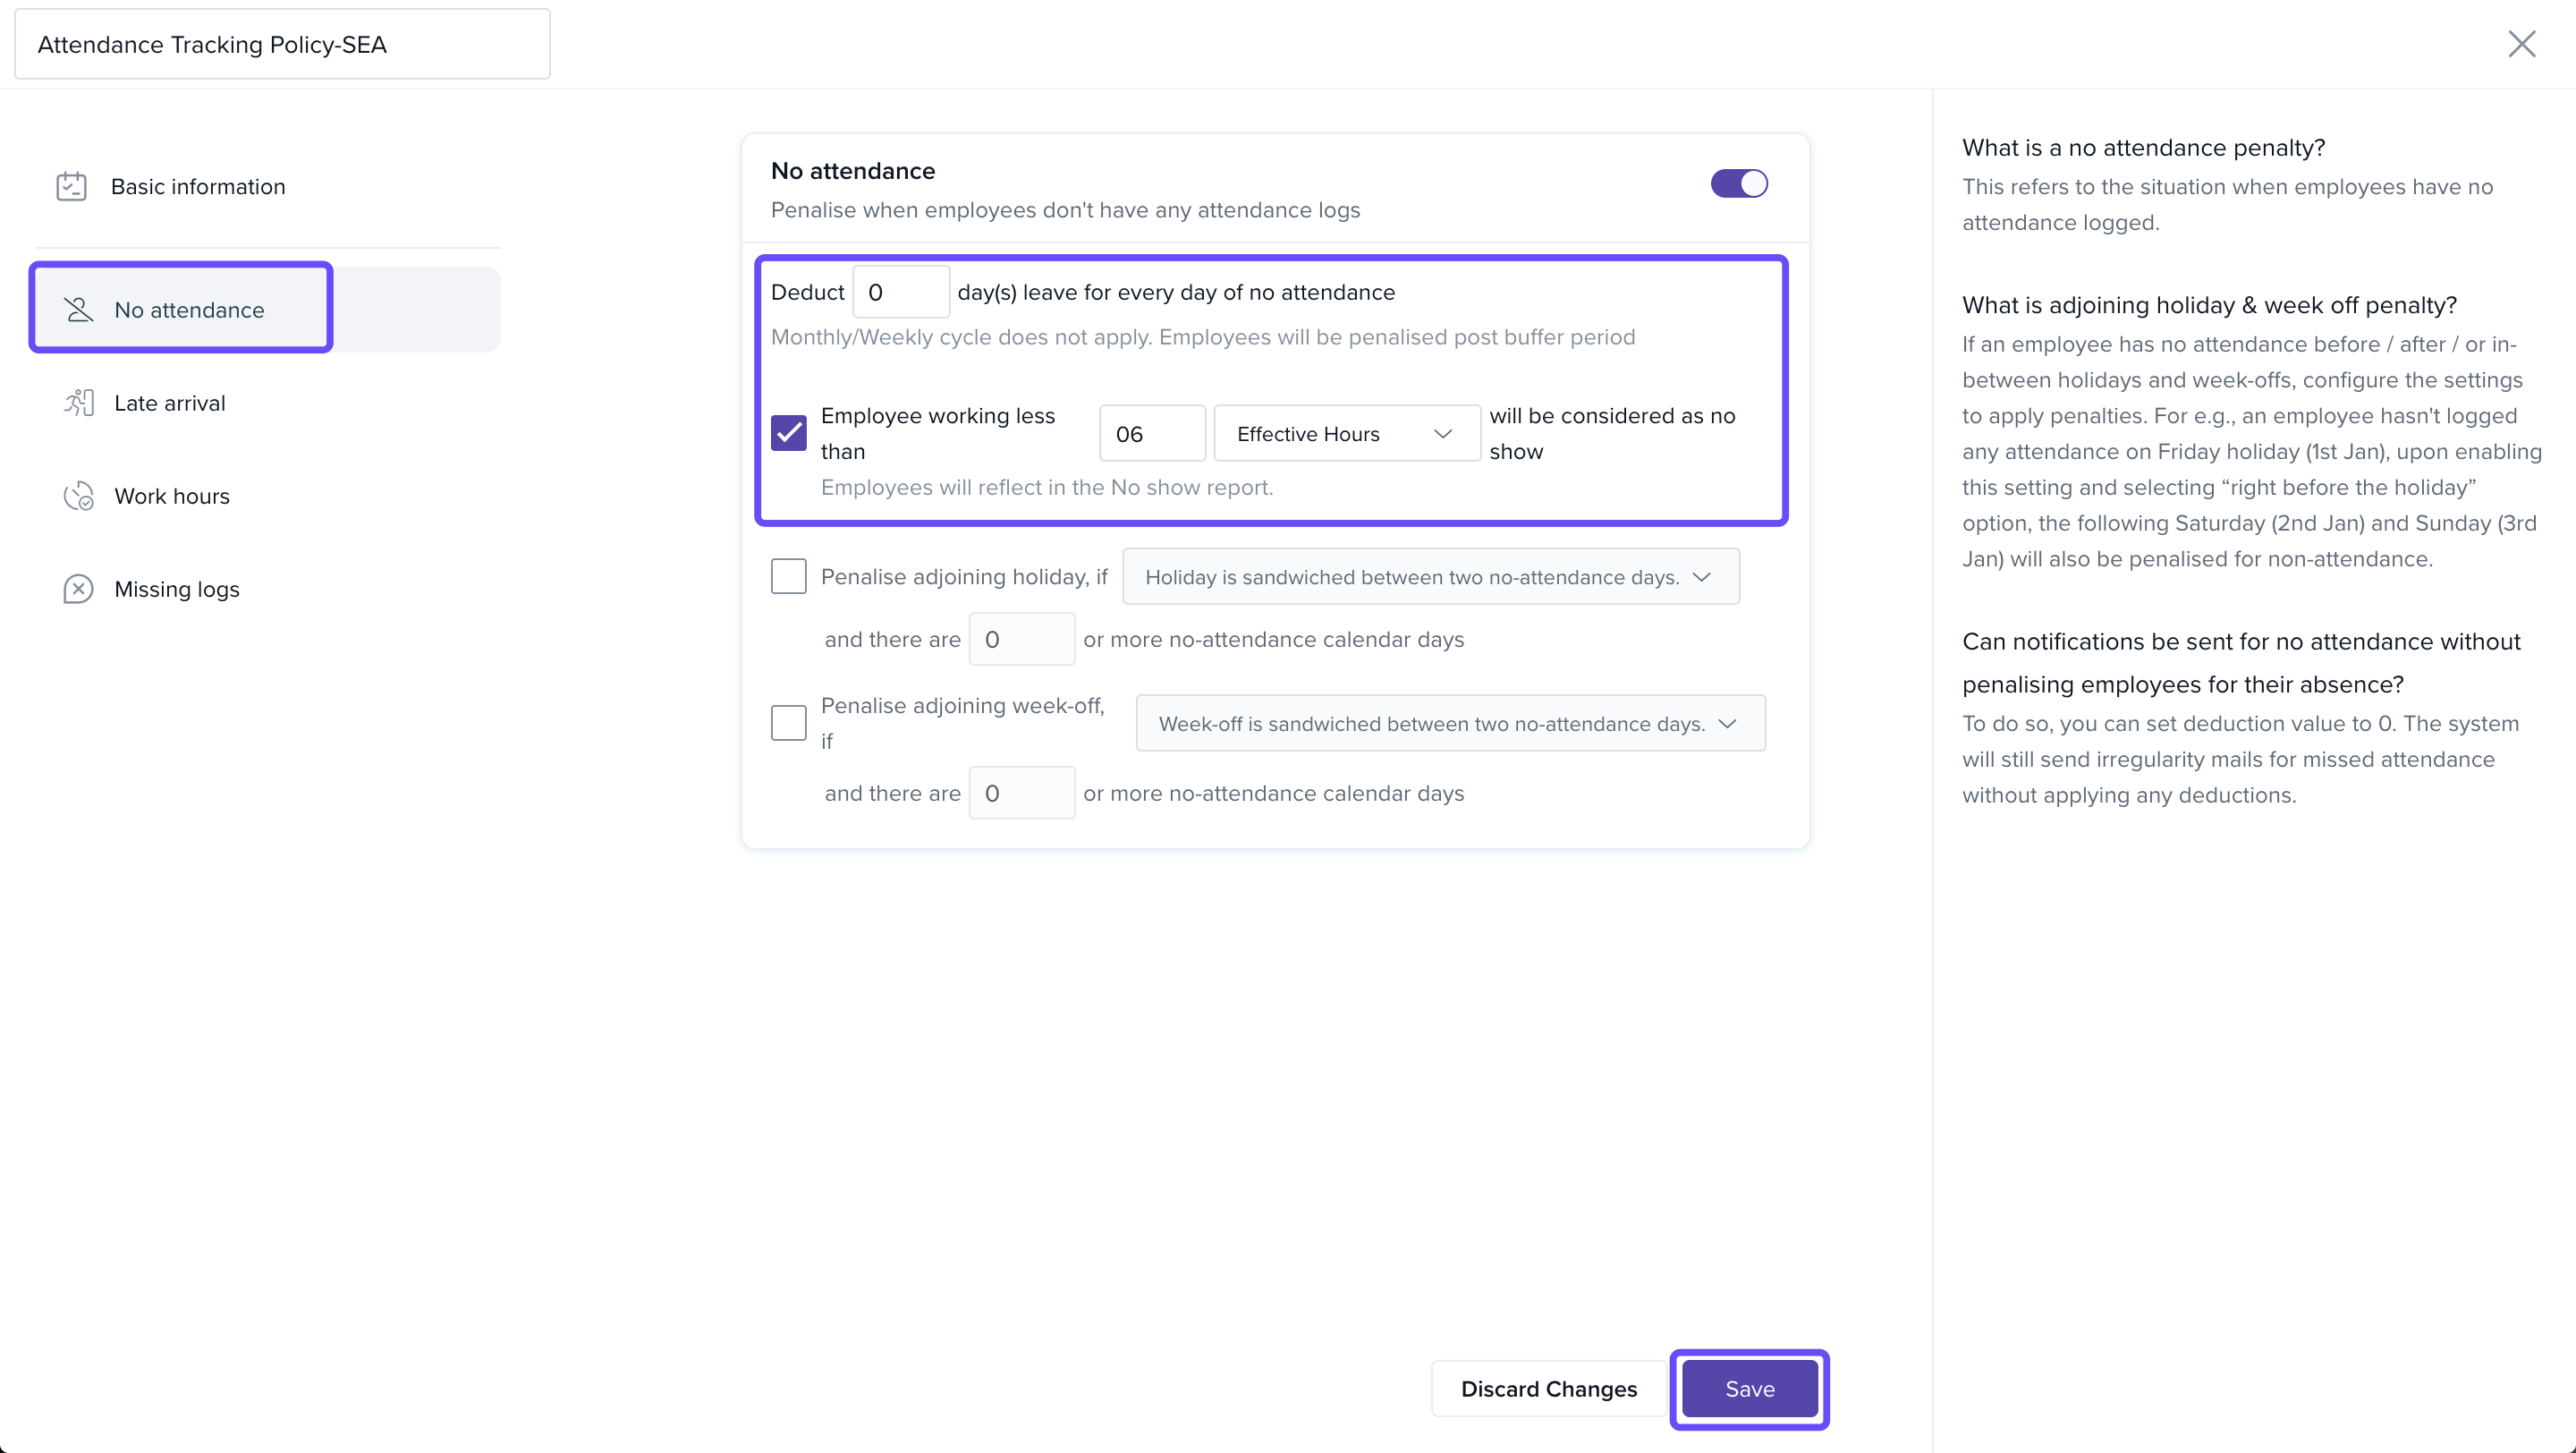The width and height of the screenshot is (2576, 1453).
Task: Switch to Late arrival section
Action: pyautogui.click(x=170, y=403)
